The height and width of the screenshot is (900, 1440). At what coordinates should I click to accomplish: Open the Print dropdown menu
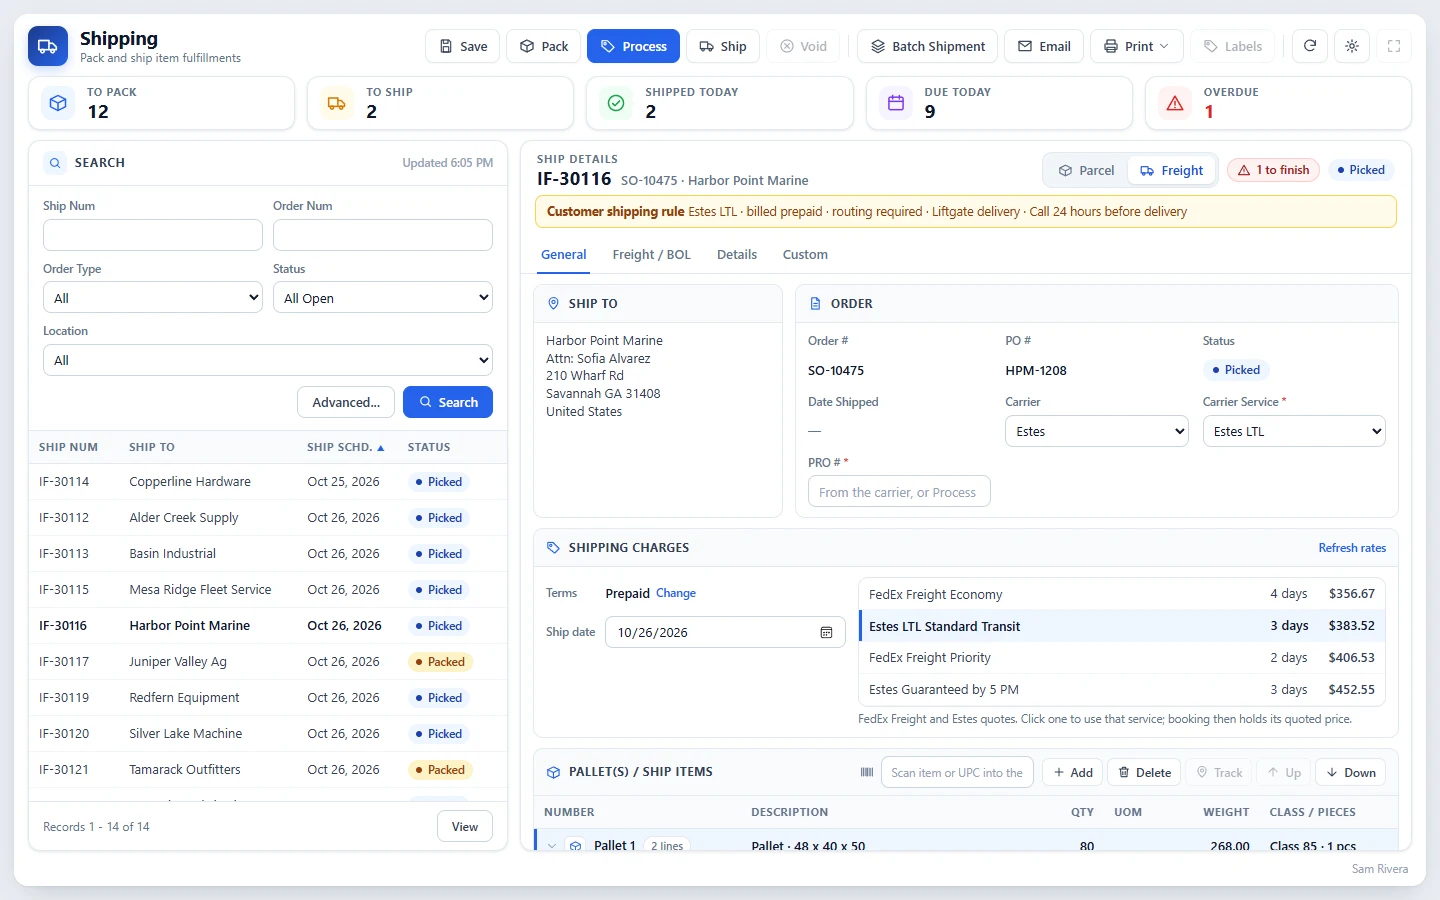(1137, 46)
